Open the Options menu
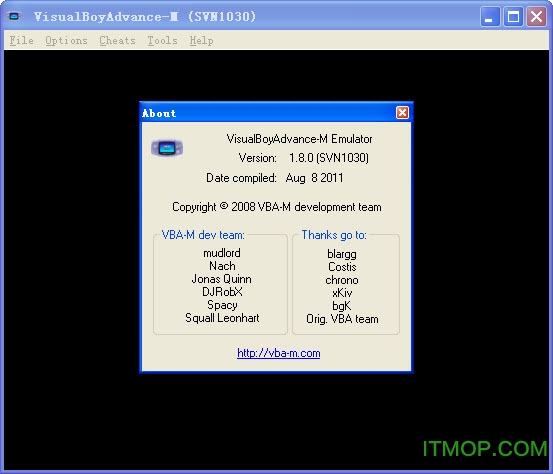The height and width of the screenshot is (474, 553). coord(66,41)
